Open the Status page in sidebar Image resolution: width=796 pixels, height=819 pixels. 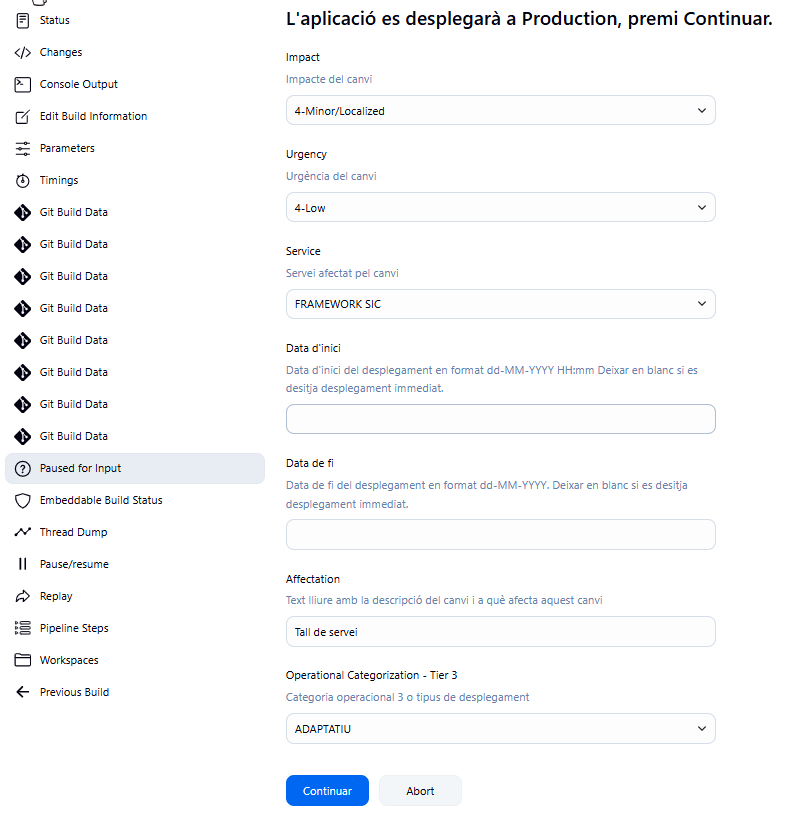54,20
